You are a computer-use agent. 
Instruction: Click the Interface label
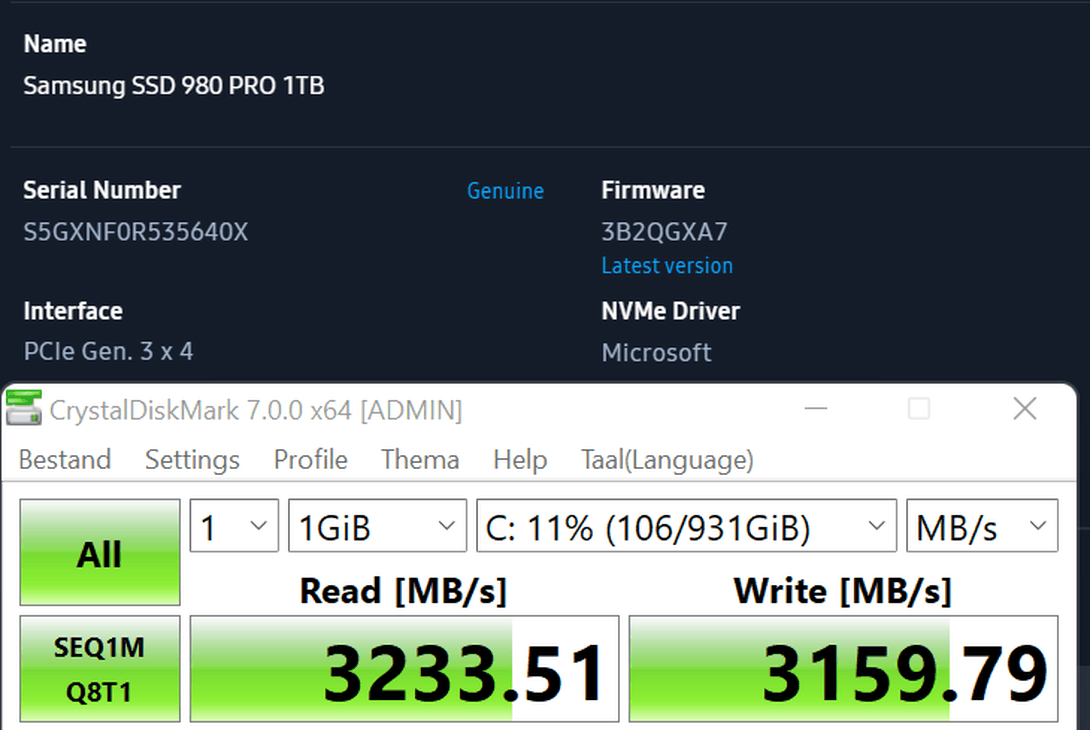73,311
